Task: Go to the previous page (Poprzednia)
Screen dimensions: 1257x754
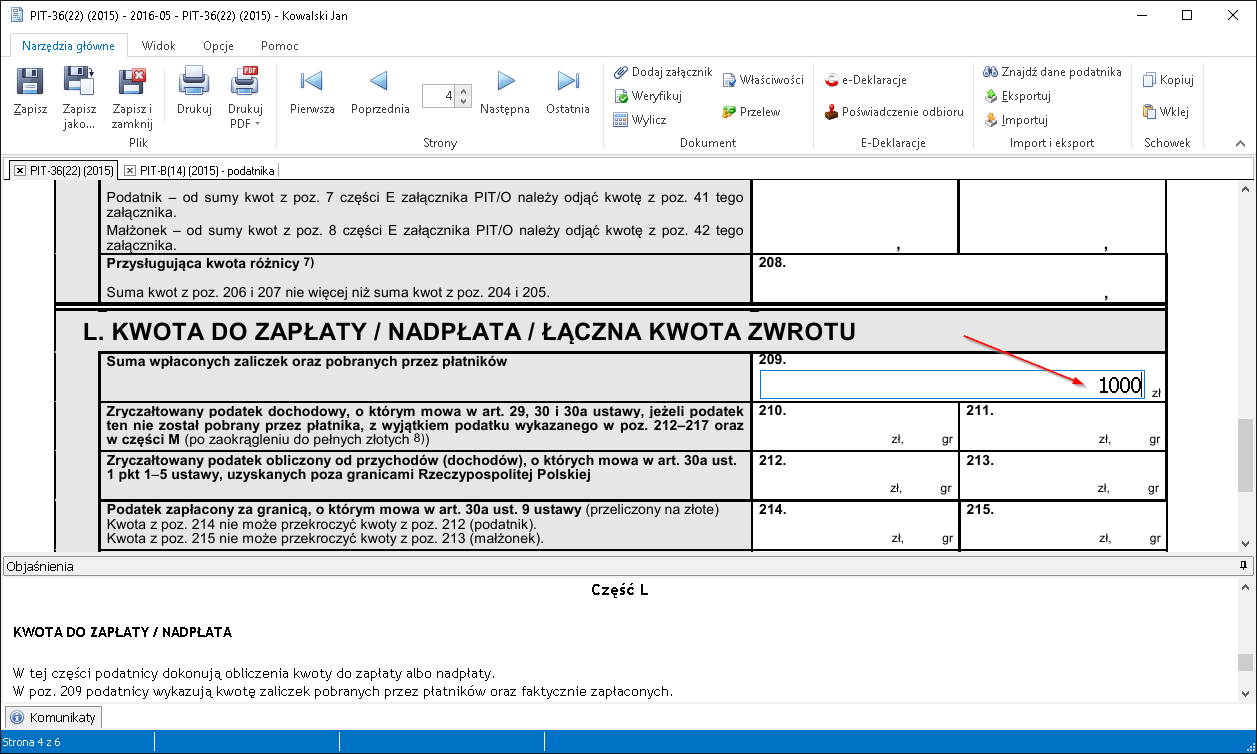Action: click(x=379, y=82)
